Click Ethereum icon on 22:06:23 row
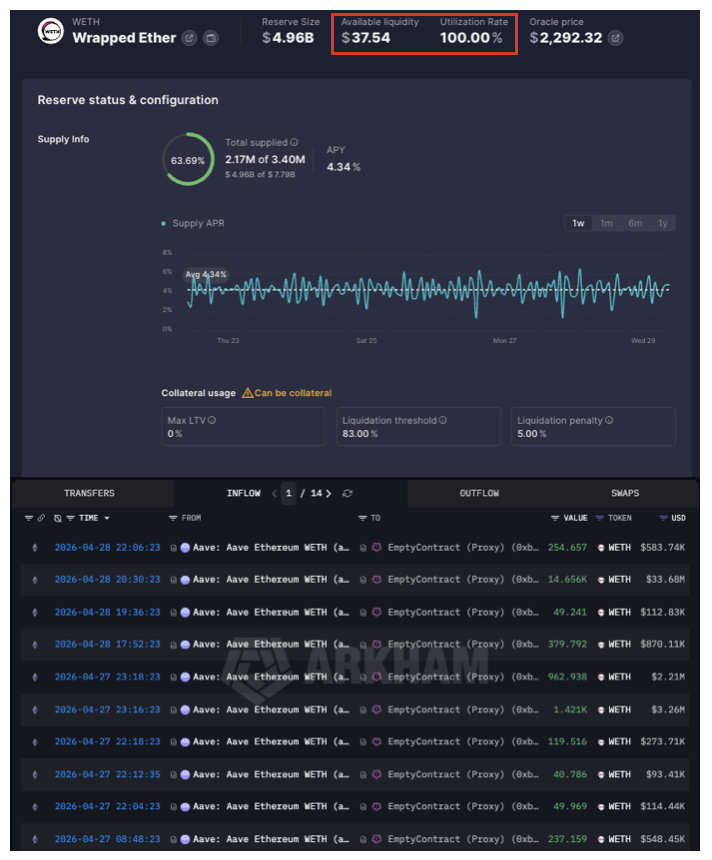 (x=35, y=547)
